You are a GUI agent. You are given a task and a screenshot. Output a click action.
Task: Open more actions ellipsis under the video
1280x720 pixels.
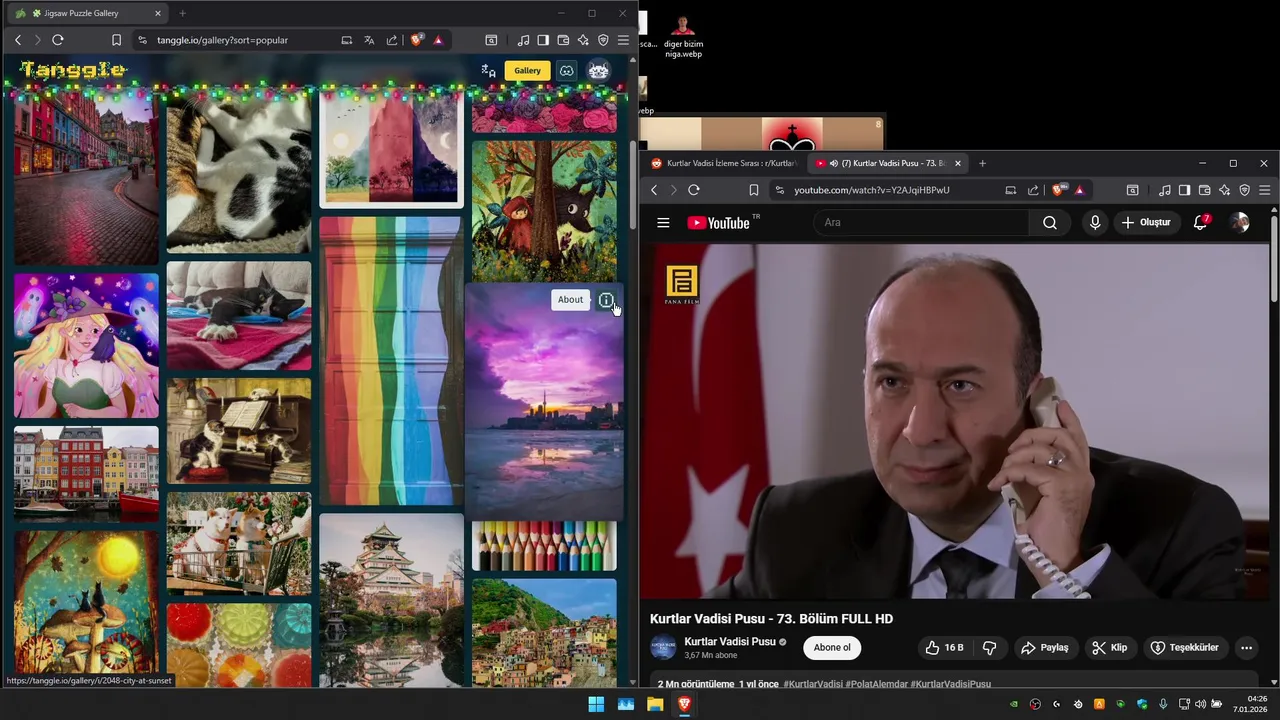(1246, 648)
